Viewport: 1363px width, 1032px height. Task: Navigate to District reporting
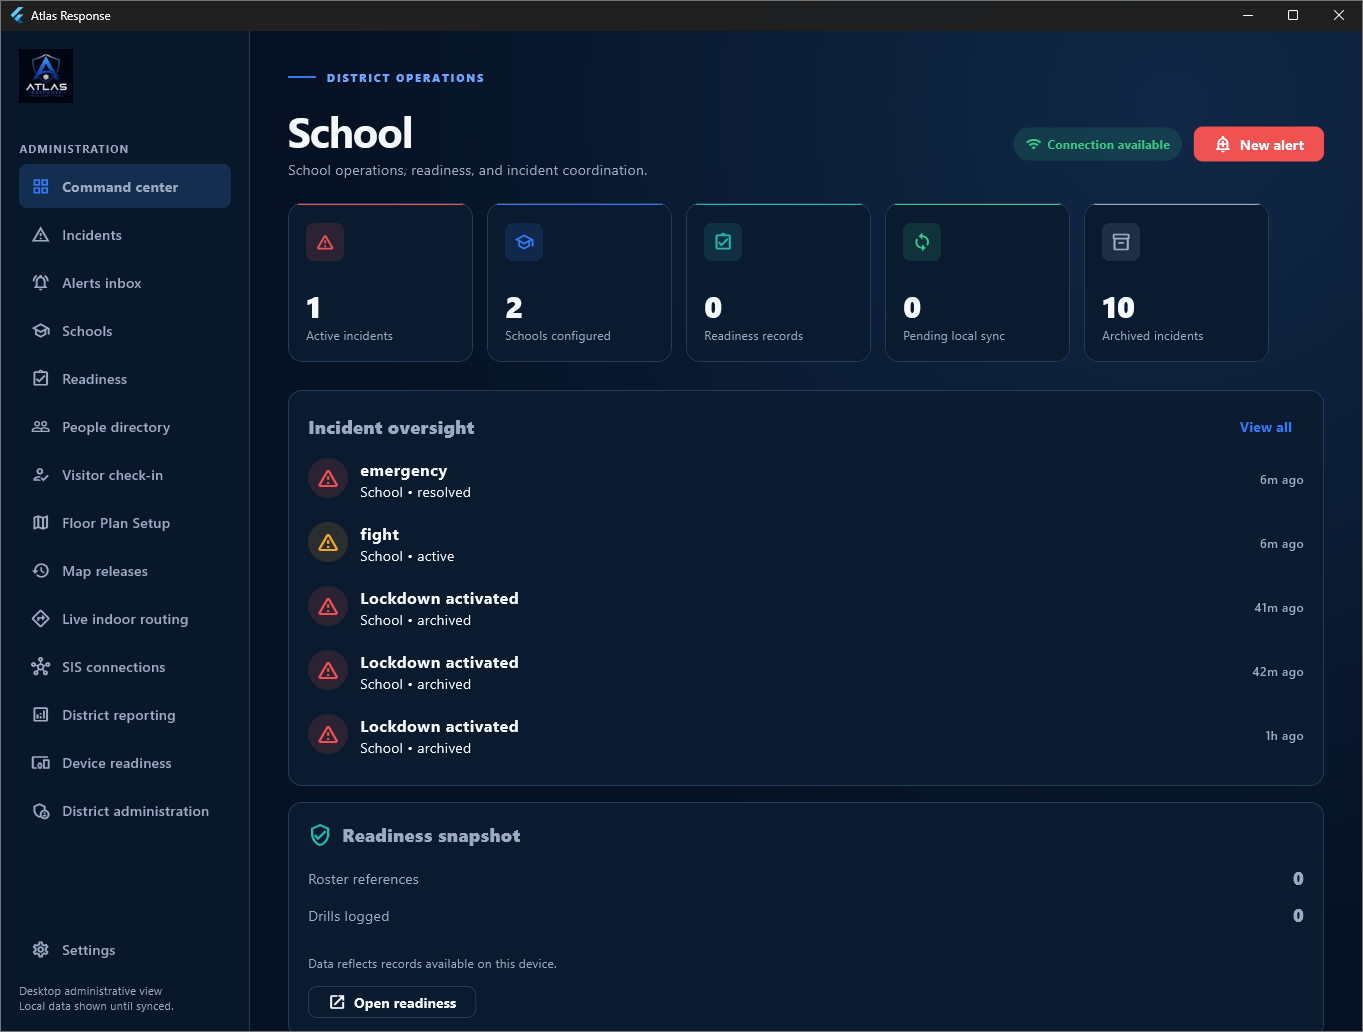pyautogui.click(x=125, y=715)
